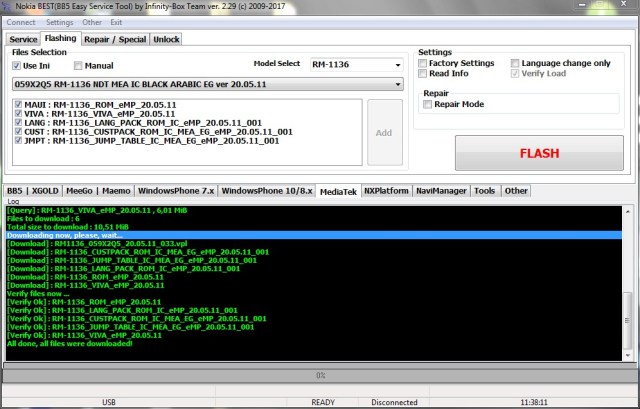
Task: Select the Unlock tab
Action: click(167, 39)
